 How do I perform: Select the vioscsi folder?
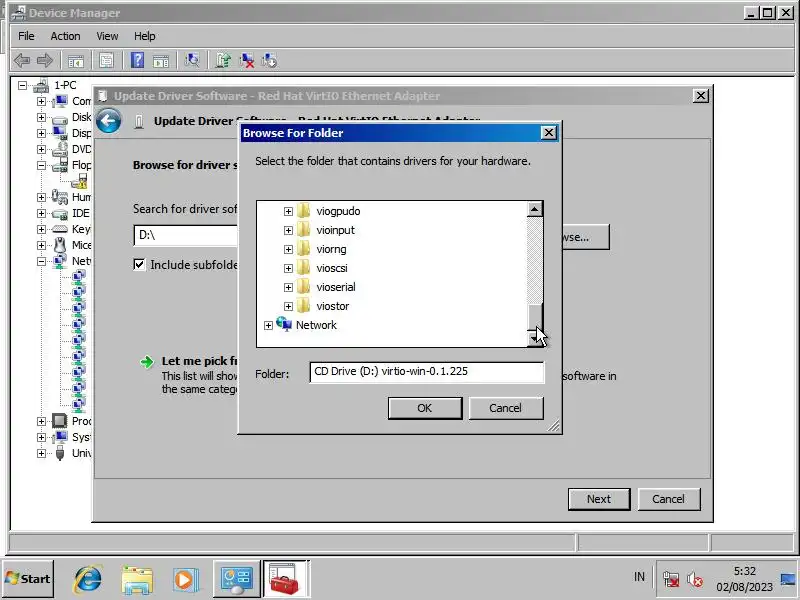(332, 268)
